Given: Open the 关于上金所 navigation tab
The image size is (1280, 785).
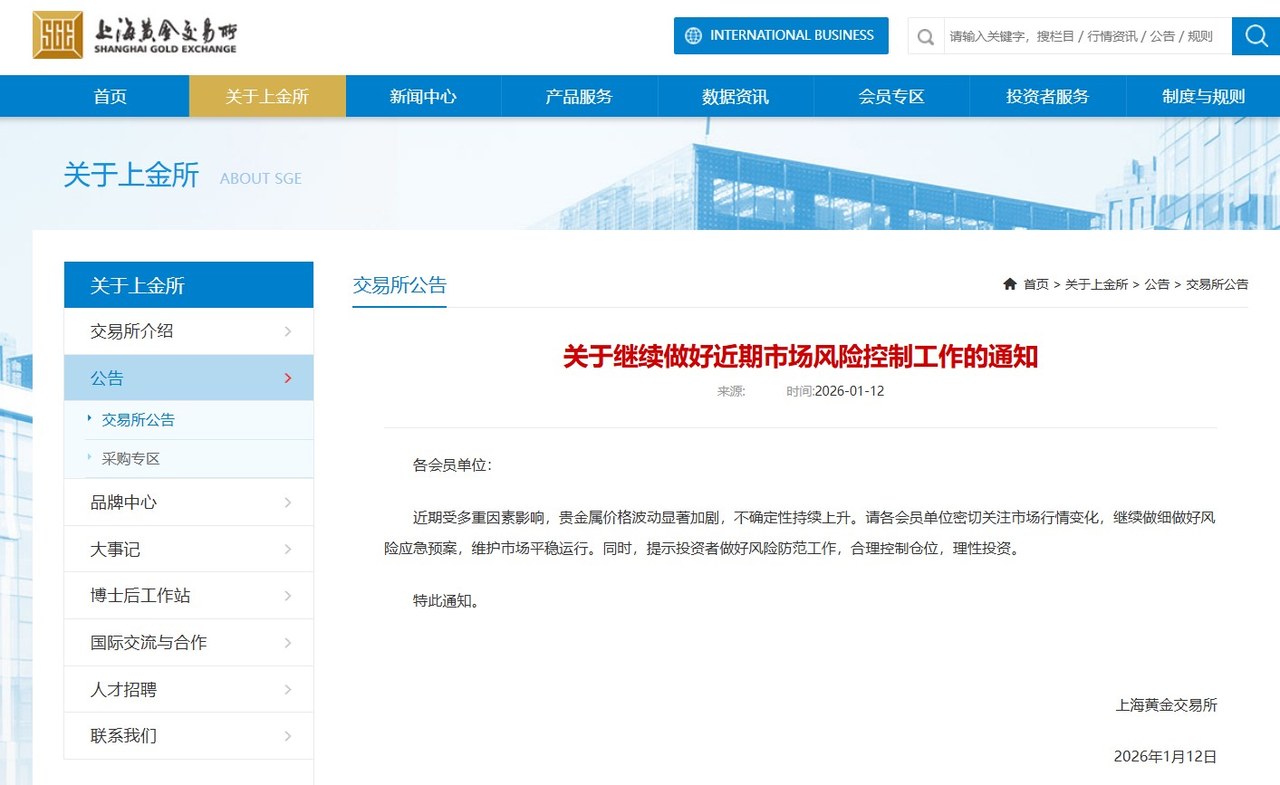Looking at the screenshot, I should point(267,97).
